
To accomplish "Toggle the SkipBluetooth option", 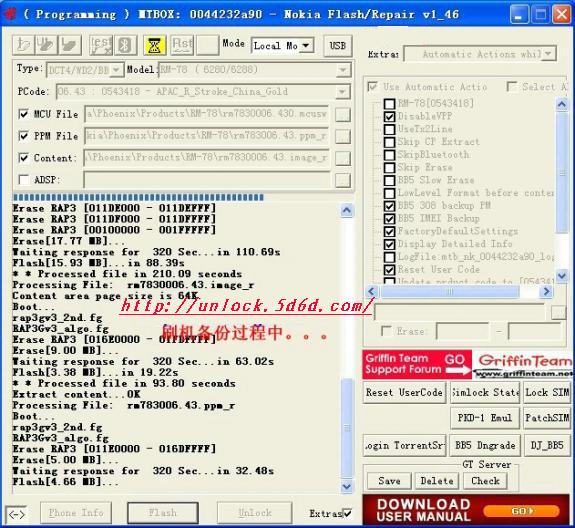I will pyautogui.click(x=389, y=155).
